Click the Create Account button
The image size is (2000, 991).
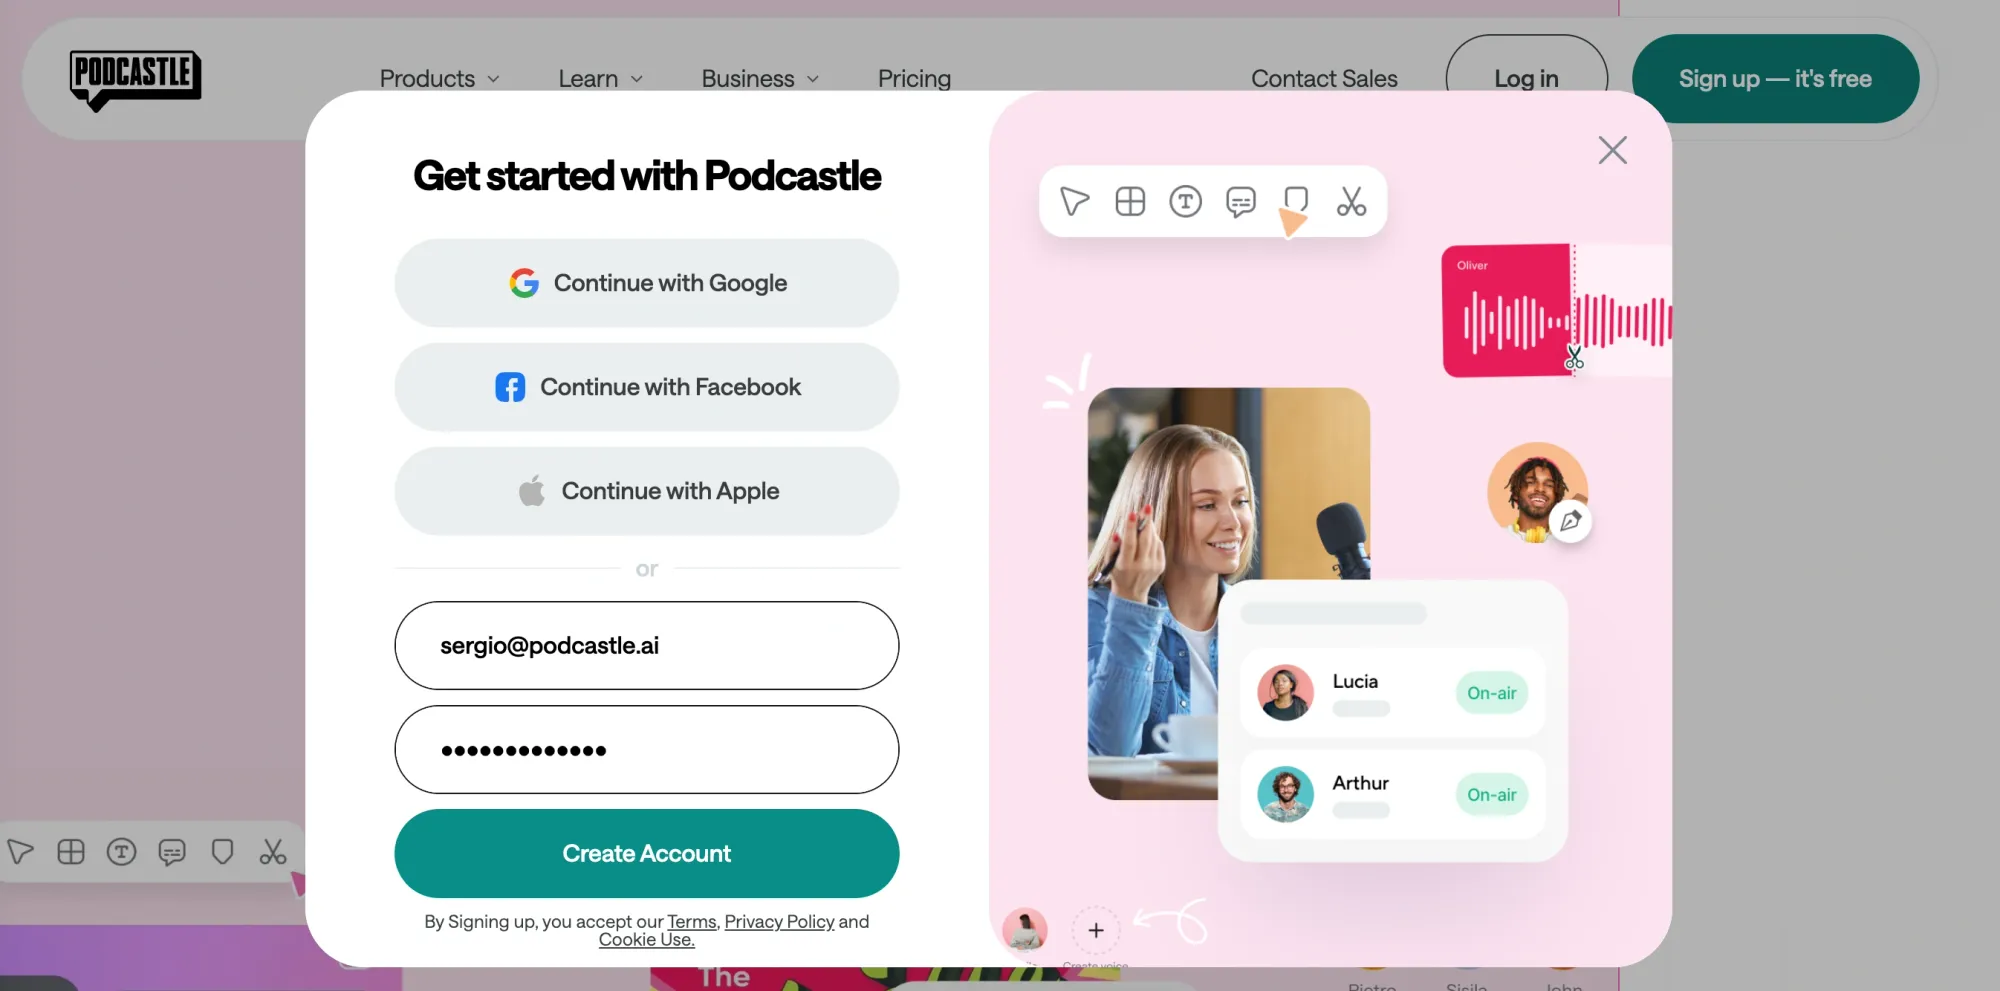pyautogui.click(x=646, y=853)
